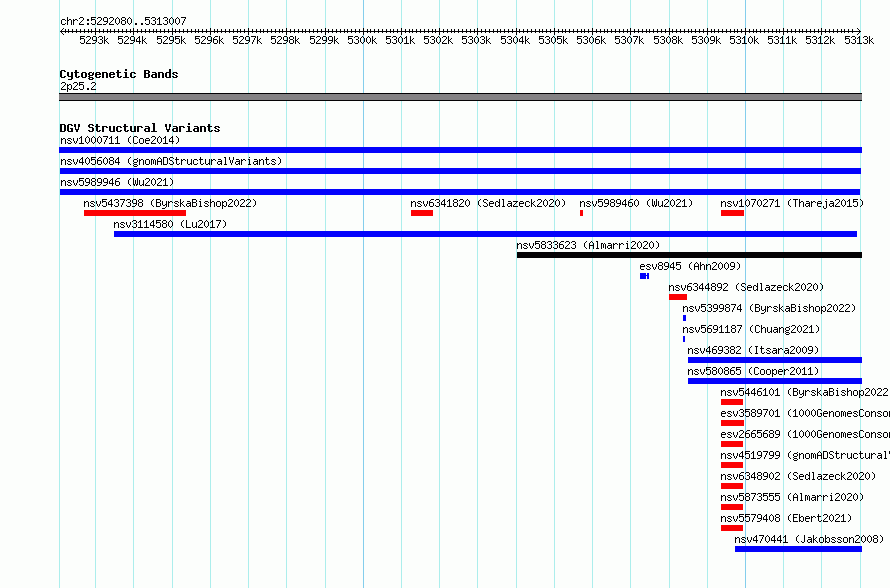Select red bar under nsv6341820
890x588 pixels.
pos(422,213)
